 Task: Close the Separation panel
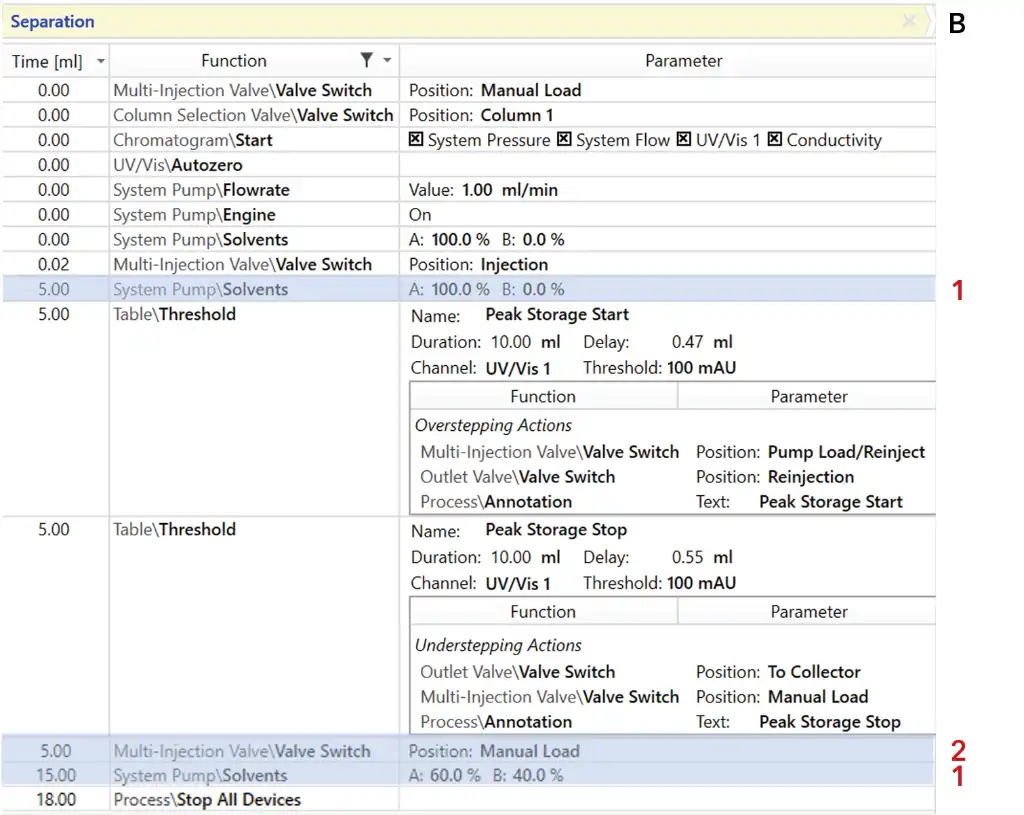click(x=909, y=21)
